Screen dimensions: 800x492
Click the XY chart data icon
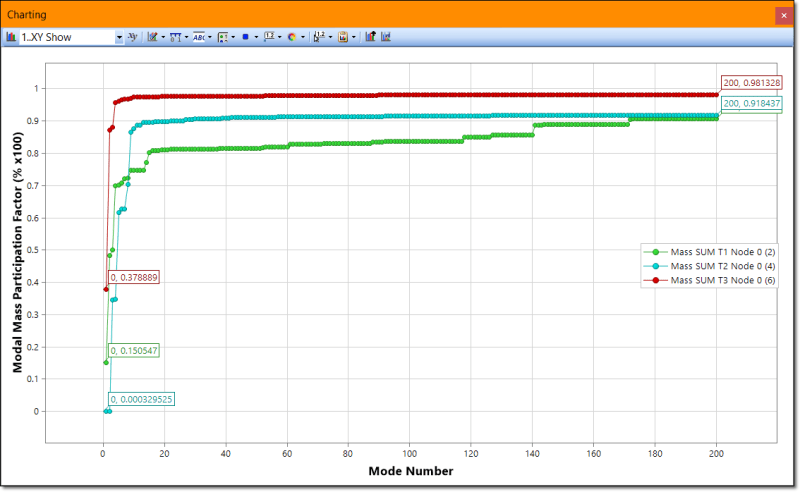tap(133, 37)
